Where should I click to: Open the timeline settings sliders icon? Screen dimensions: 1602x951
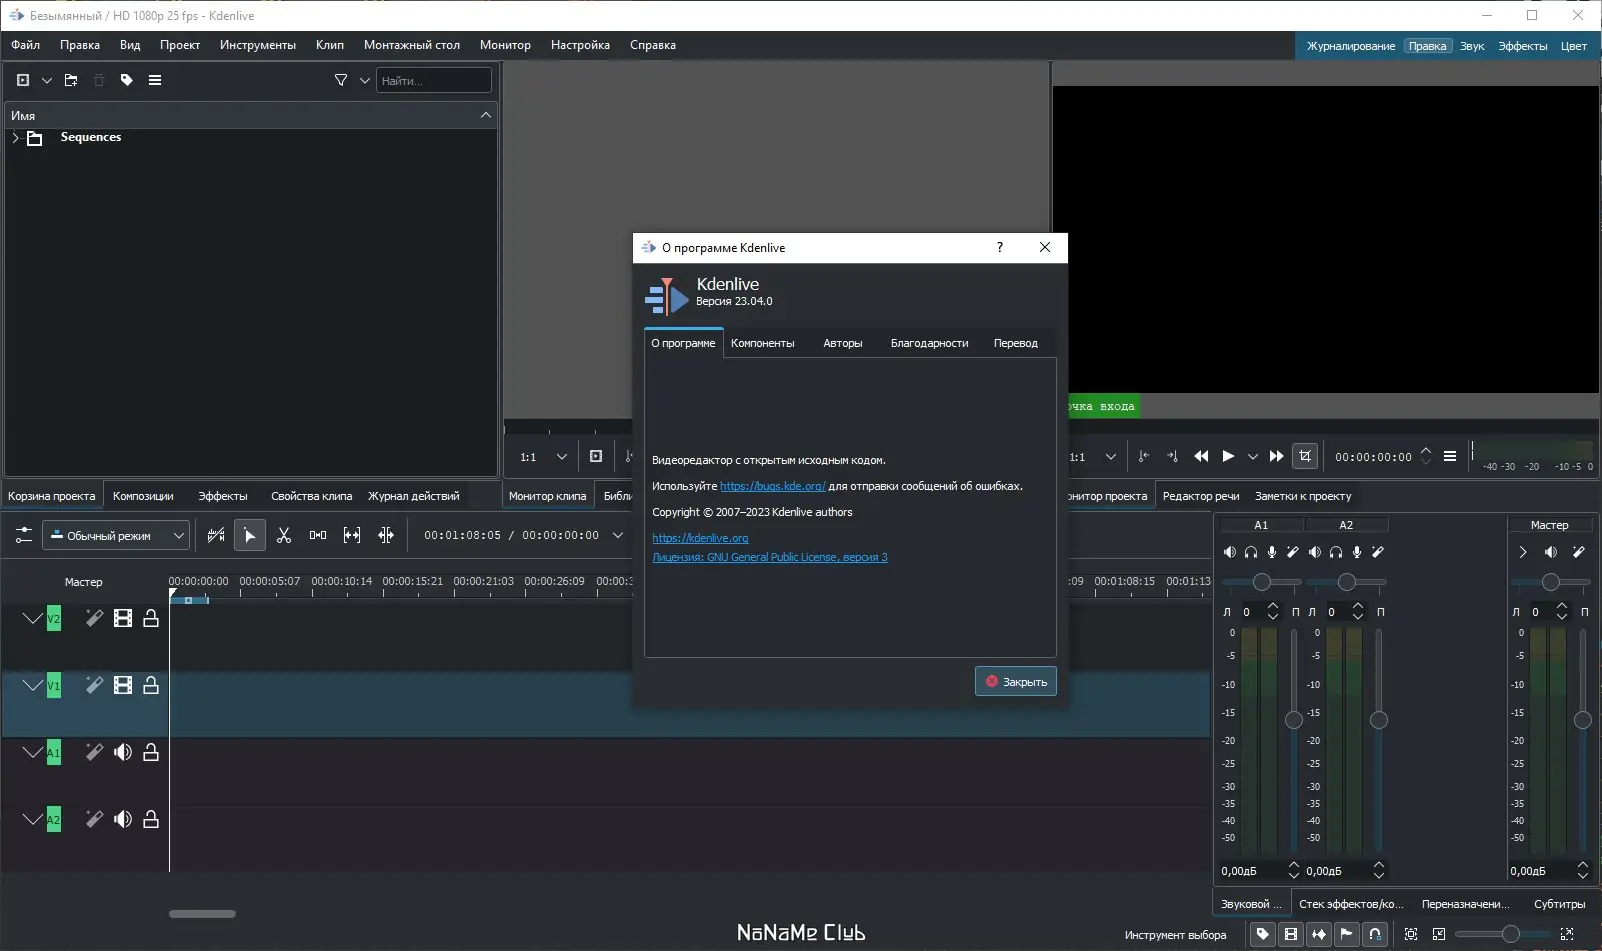point(24,536)
